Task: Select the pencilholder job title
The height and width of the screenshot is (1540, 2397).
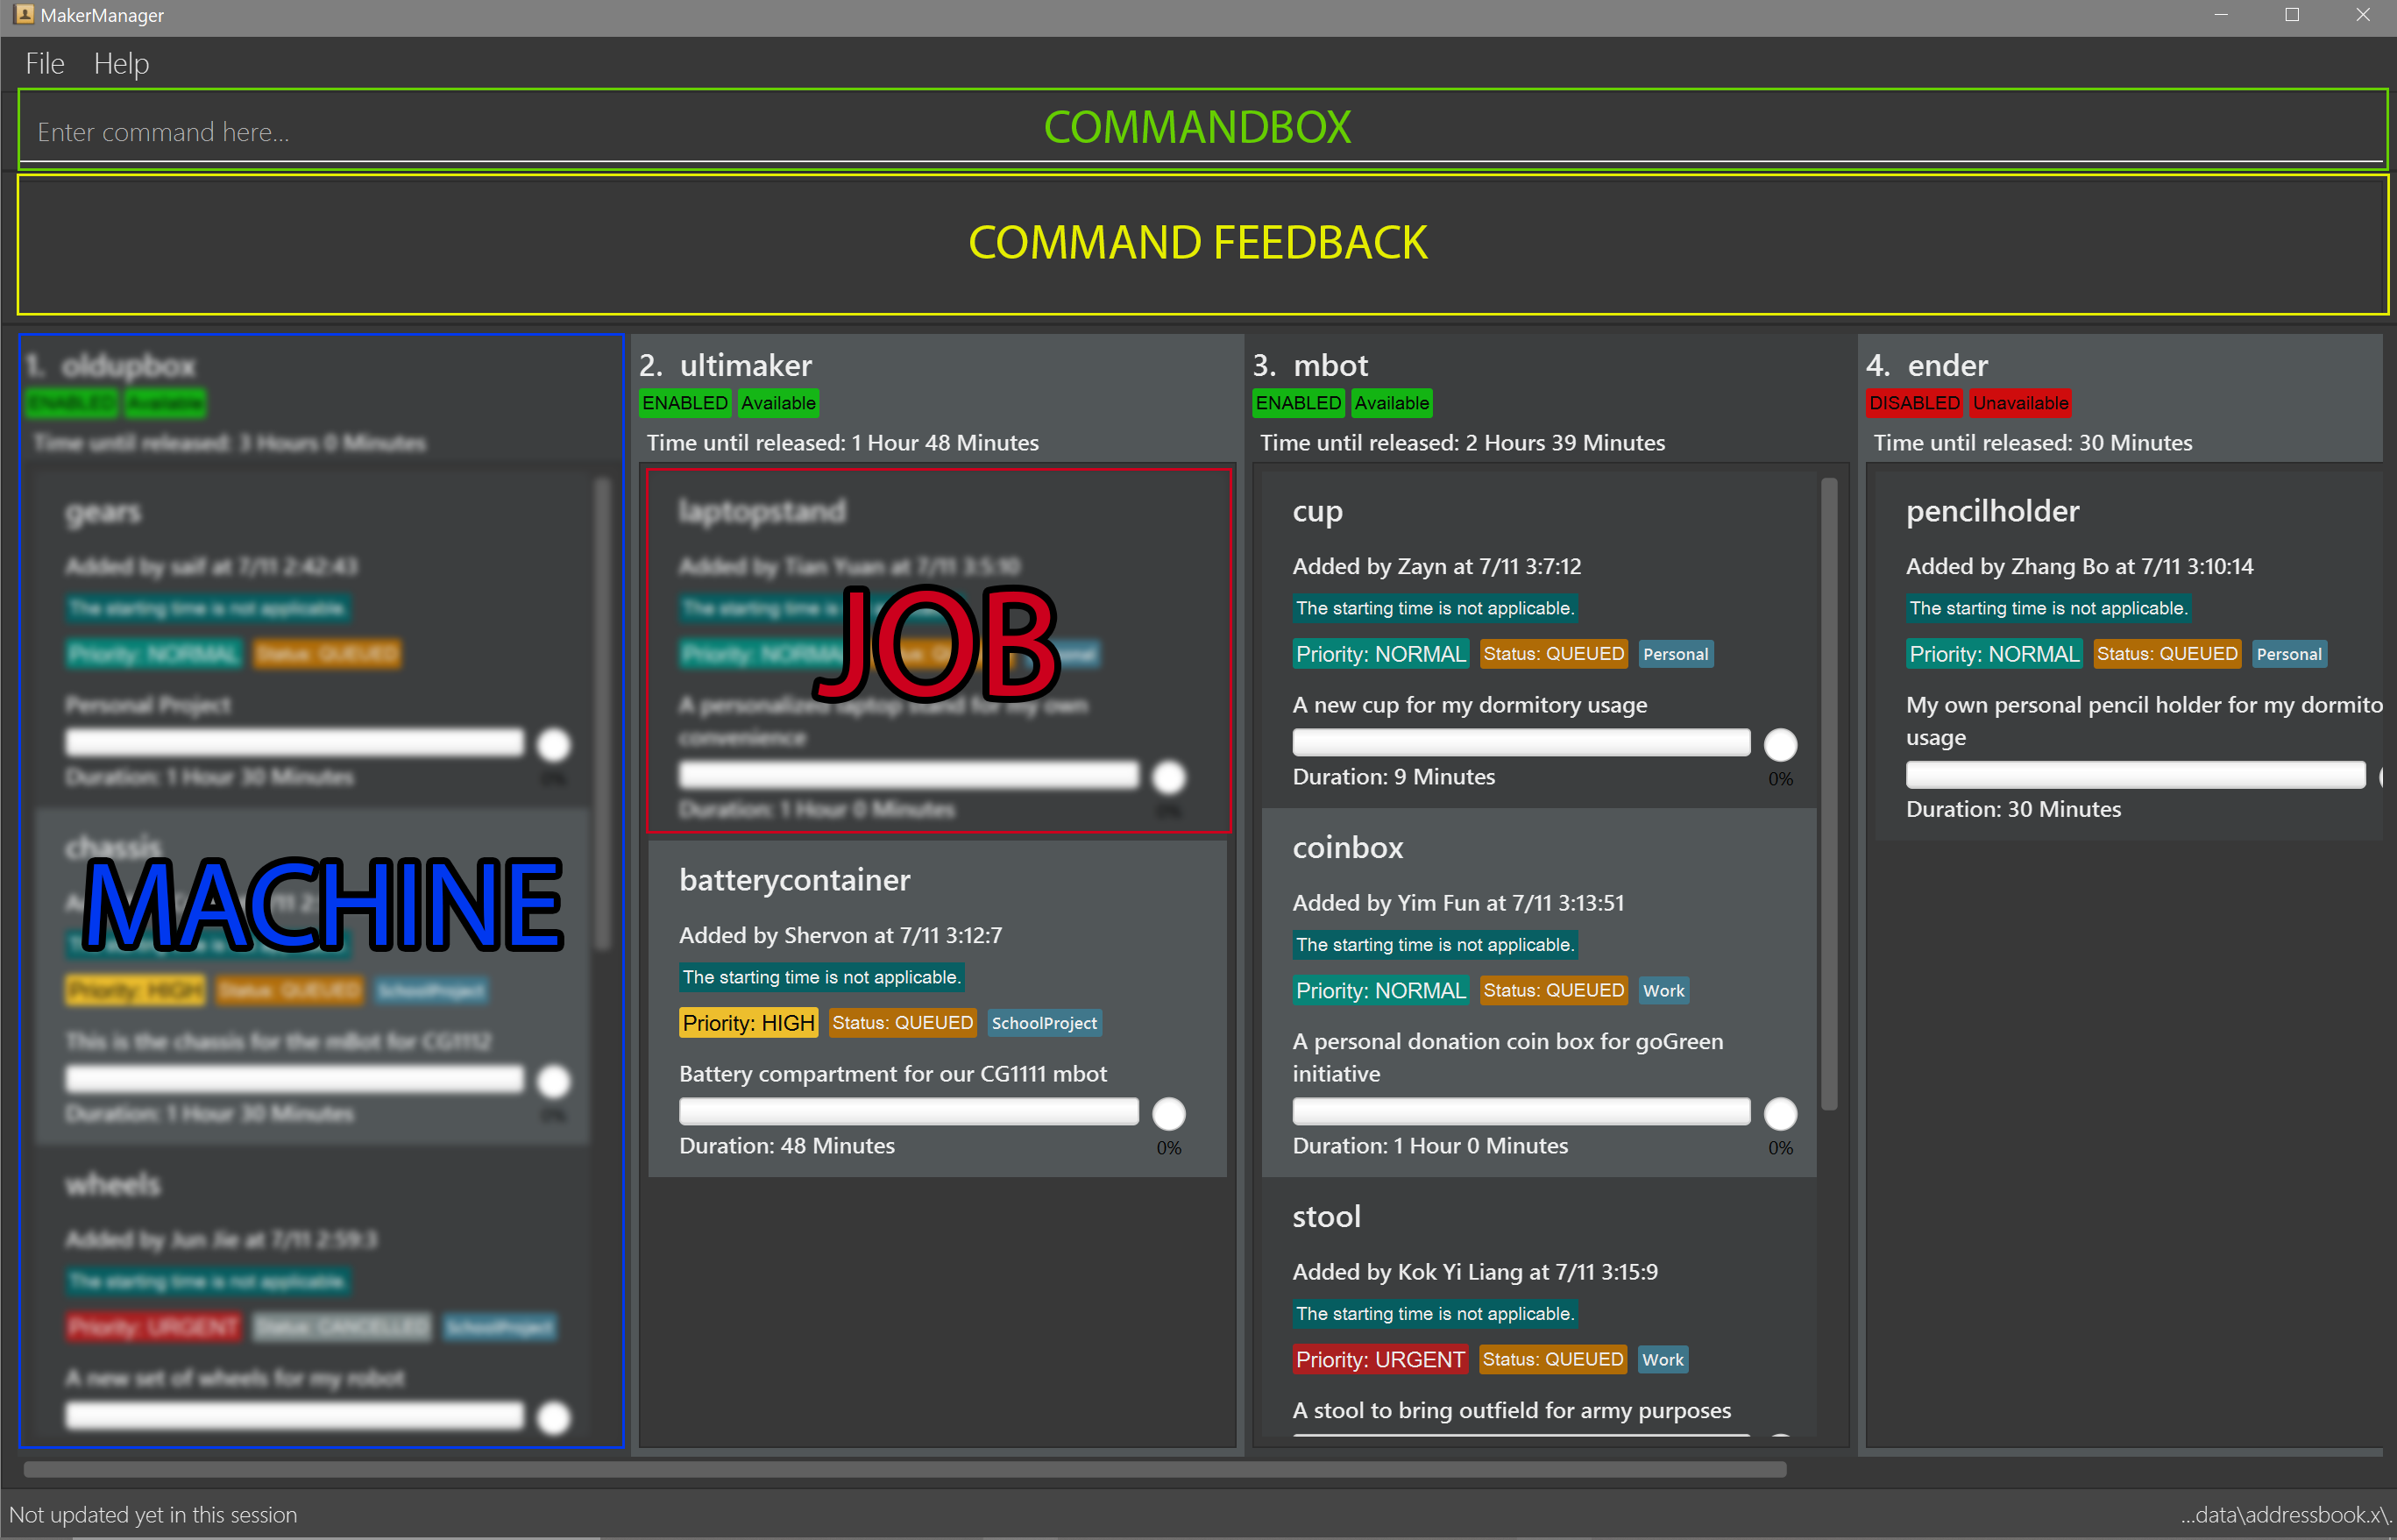Action: tap(1992, 512)
